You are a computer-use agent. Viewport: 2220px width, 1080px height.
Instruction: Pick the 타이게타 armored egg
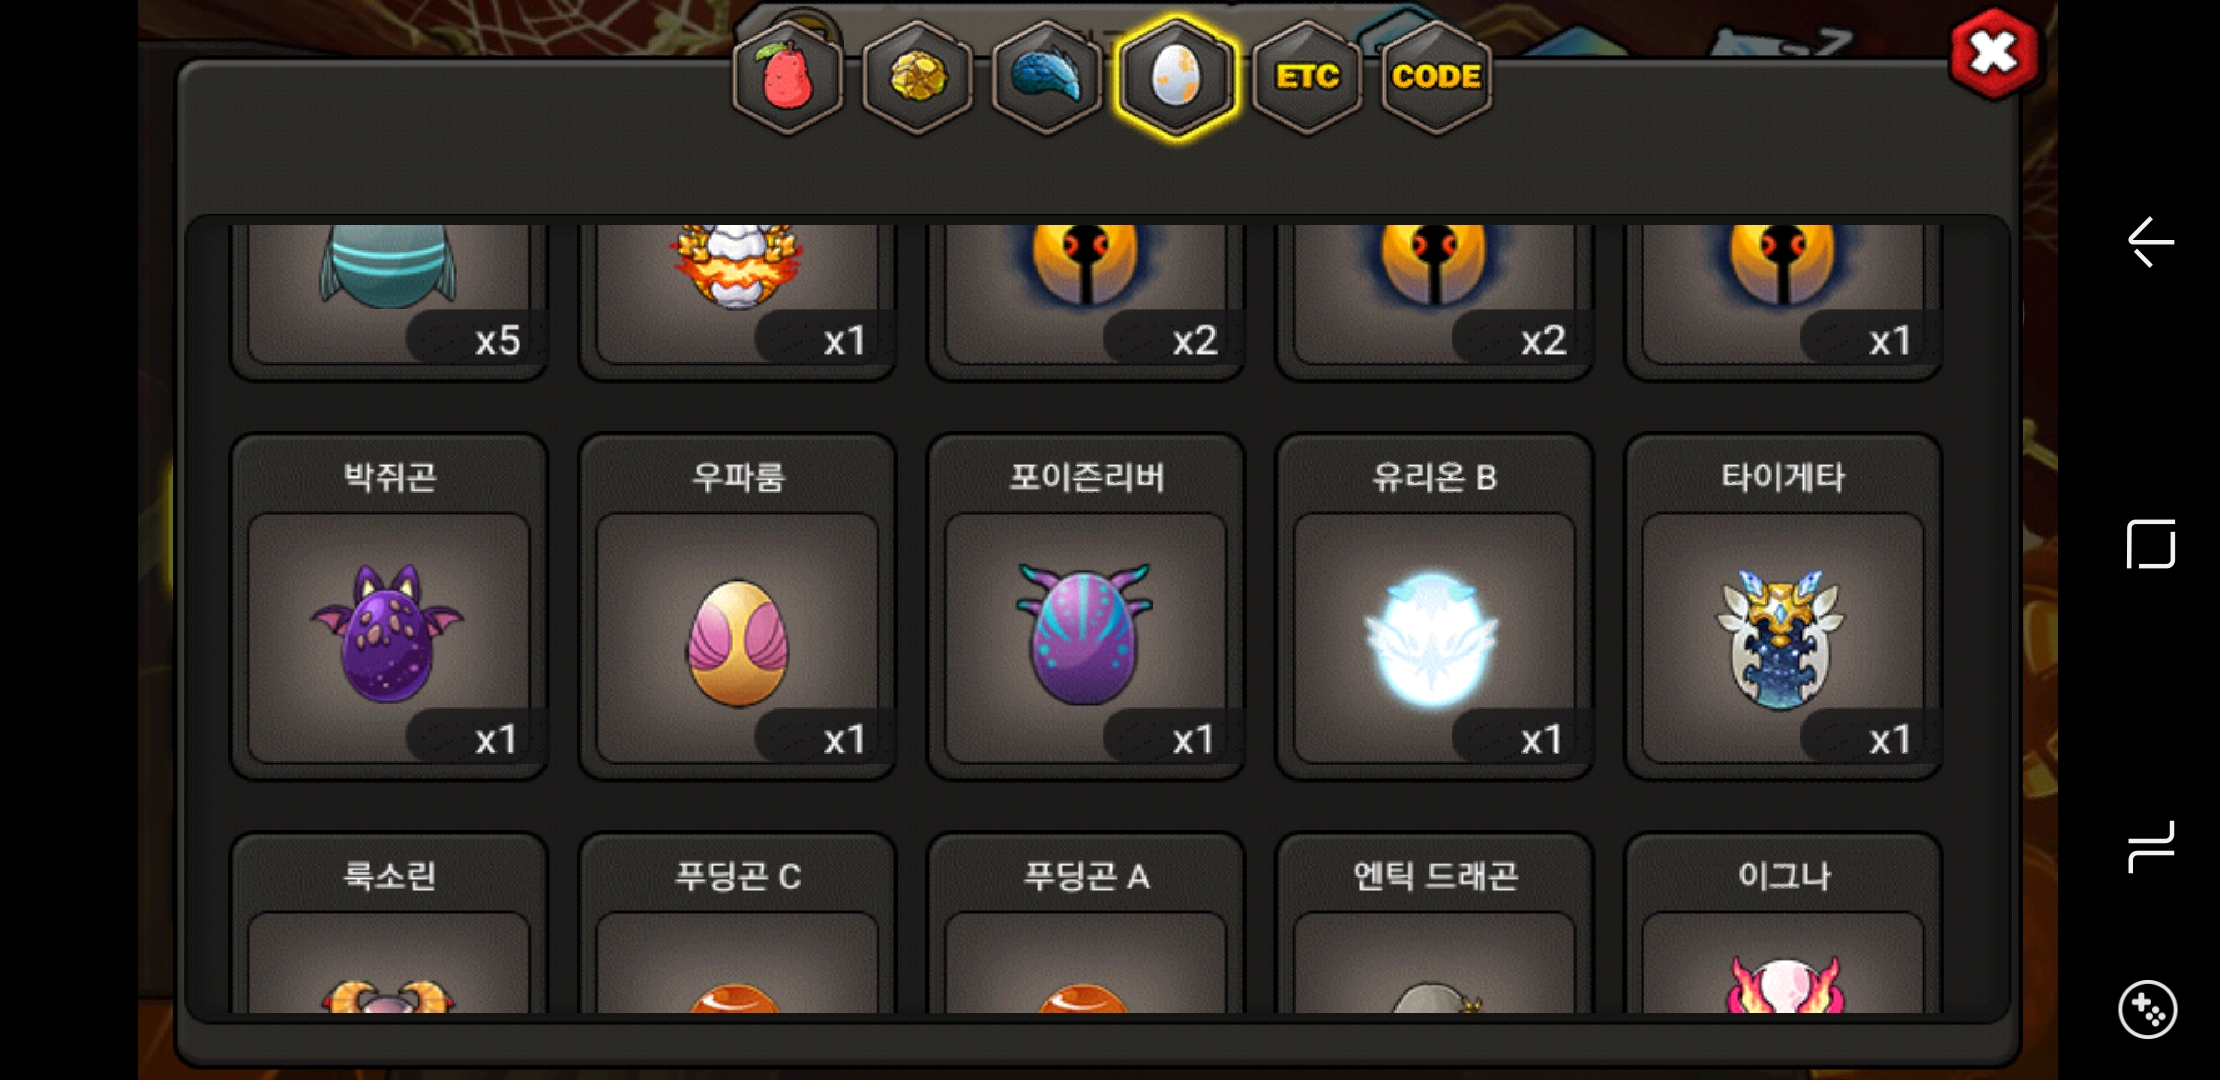(1783, 606)
